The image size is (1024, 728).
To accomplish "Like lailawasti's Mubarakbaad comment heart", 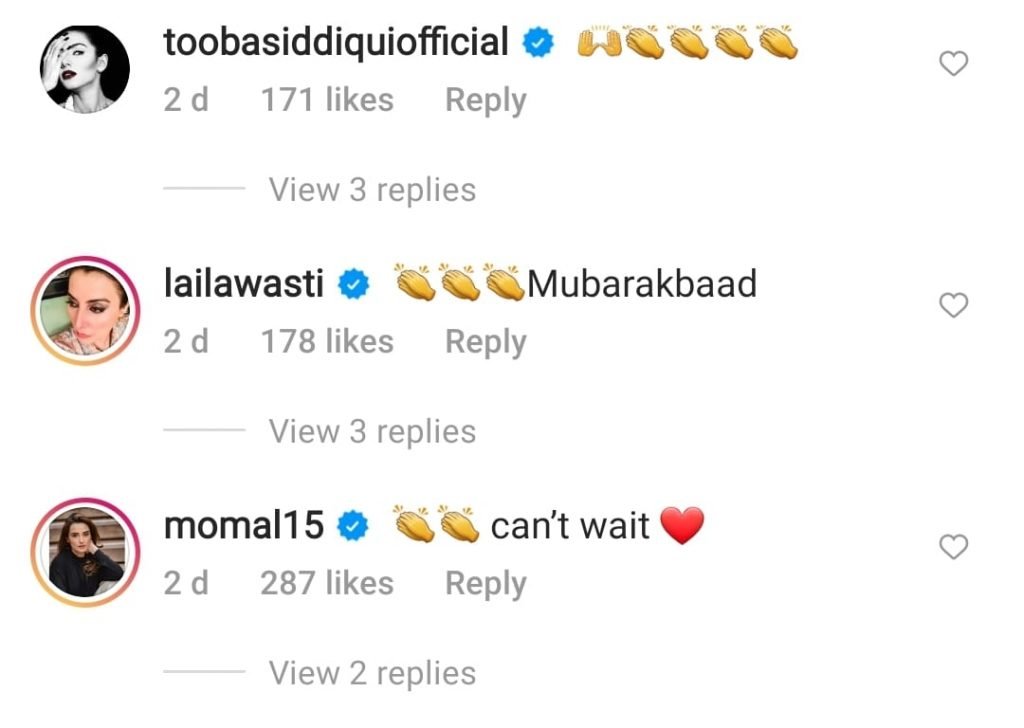I will (953, 305).
